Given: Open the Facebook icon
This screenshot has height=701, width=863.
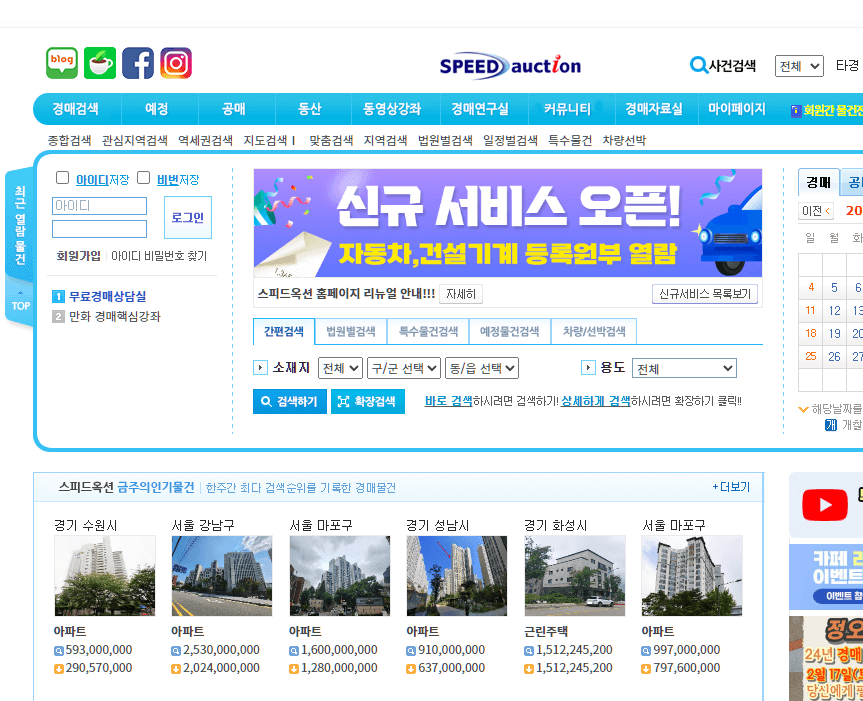Looking at the screenshot, I should click(x=137, y=62).
